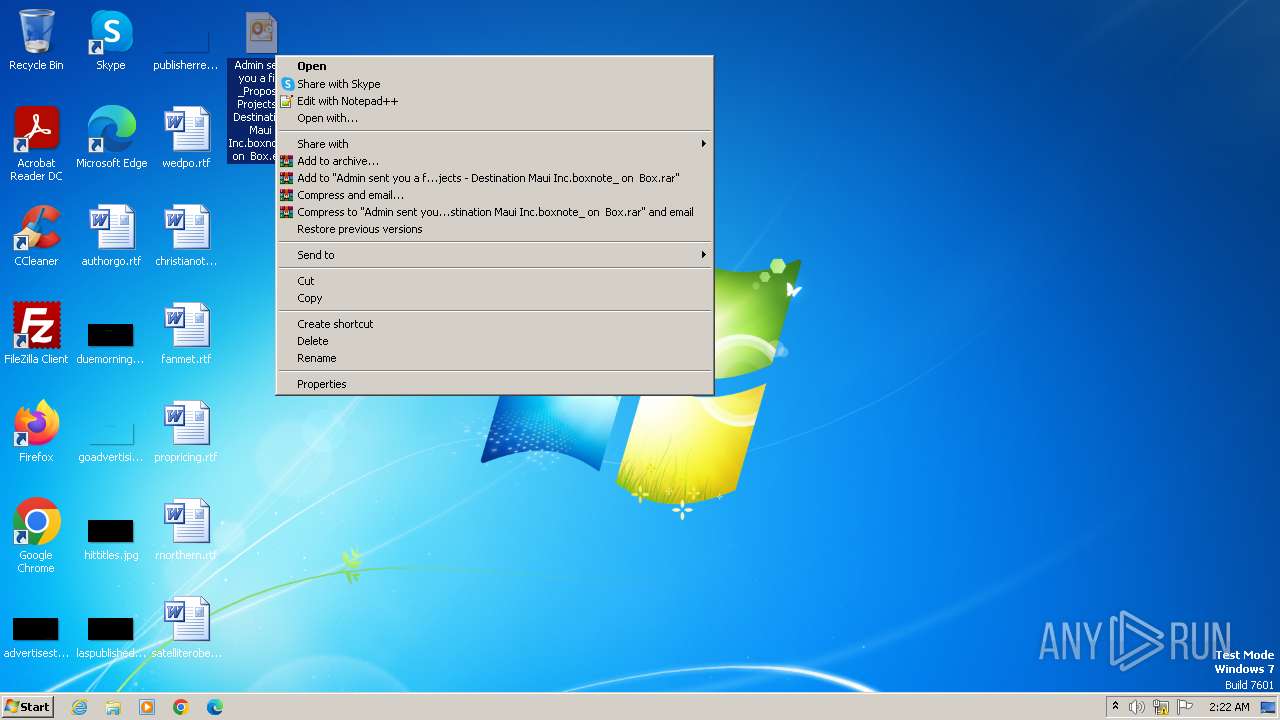Image resolution: width=1280 pixels, height=720 pixels.
Task: Expand Share with submenu
Action: click(x=495, y=144)
